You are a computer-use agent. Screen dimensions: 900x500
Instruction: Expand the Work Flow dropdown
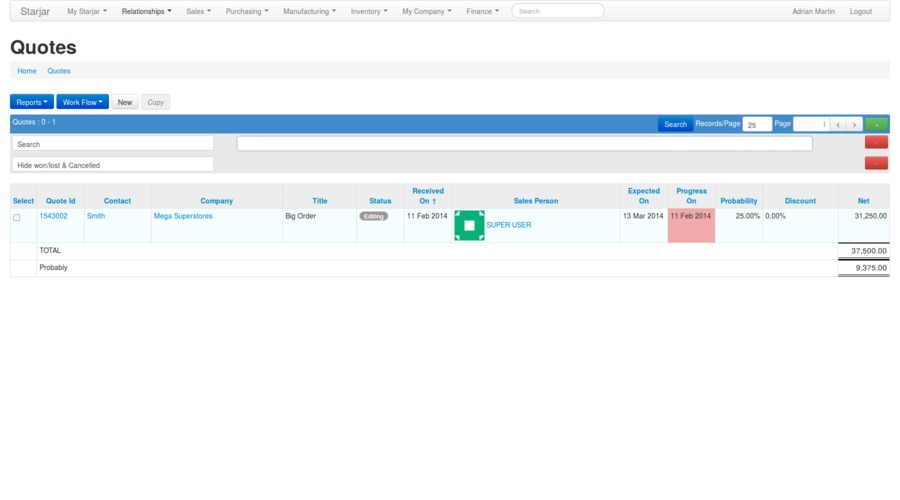coord(82,102)
